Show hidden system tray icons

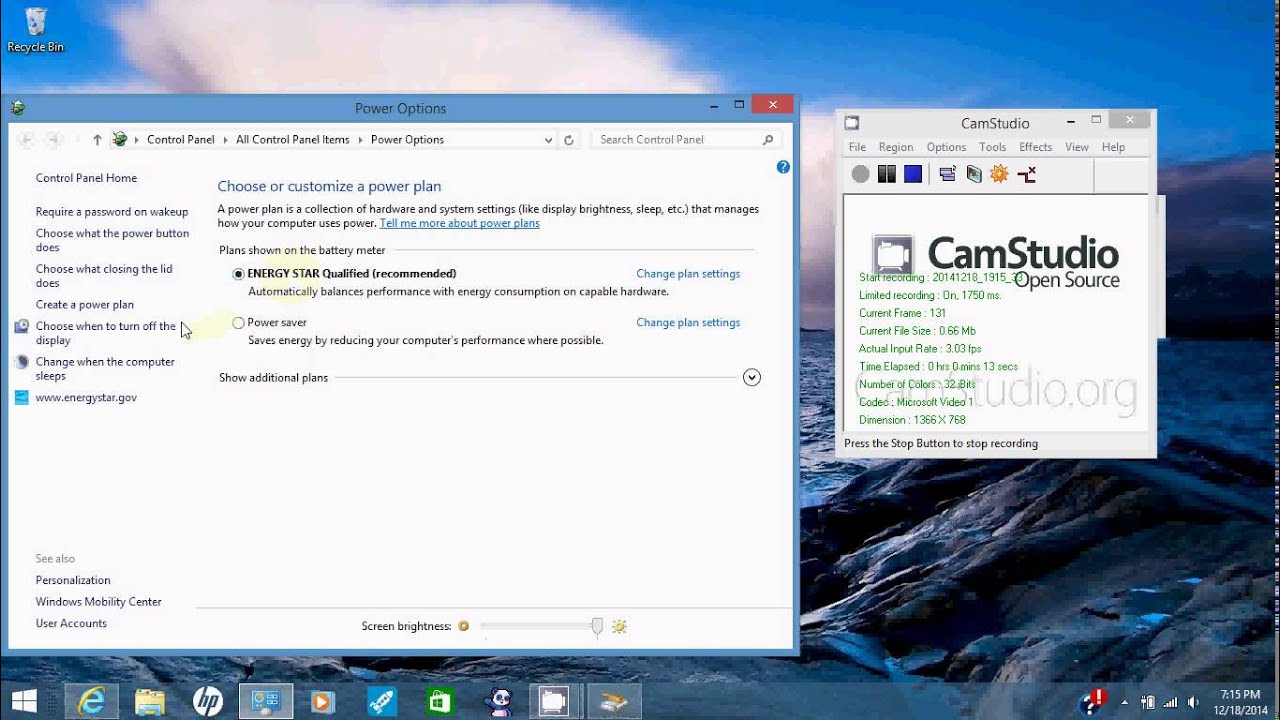(1125, 702)
